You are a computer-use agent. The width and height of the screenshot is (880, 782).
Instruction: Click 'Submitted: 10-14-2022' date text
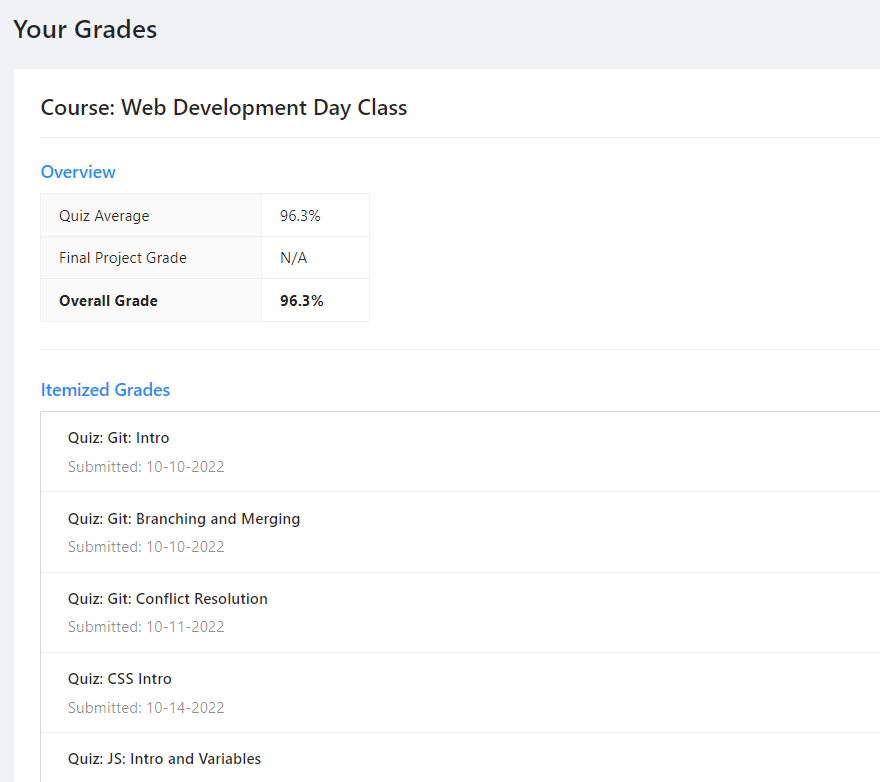[146, 707]
